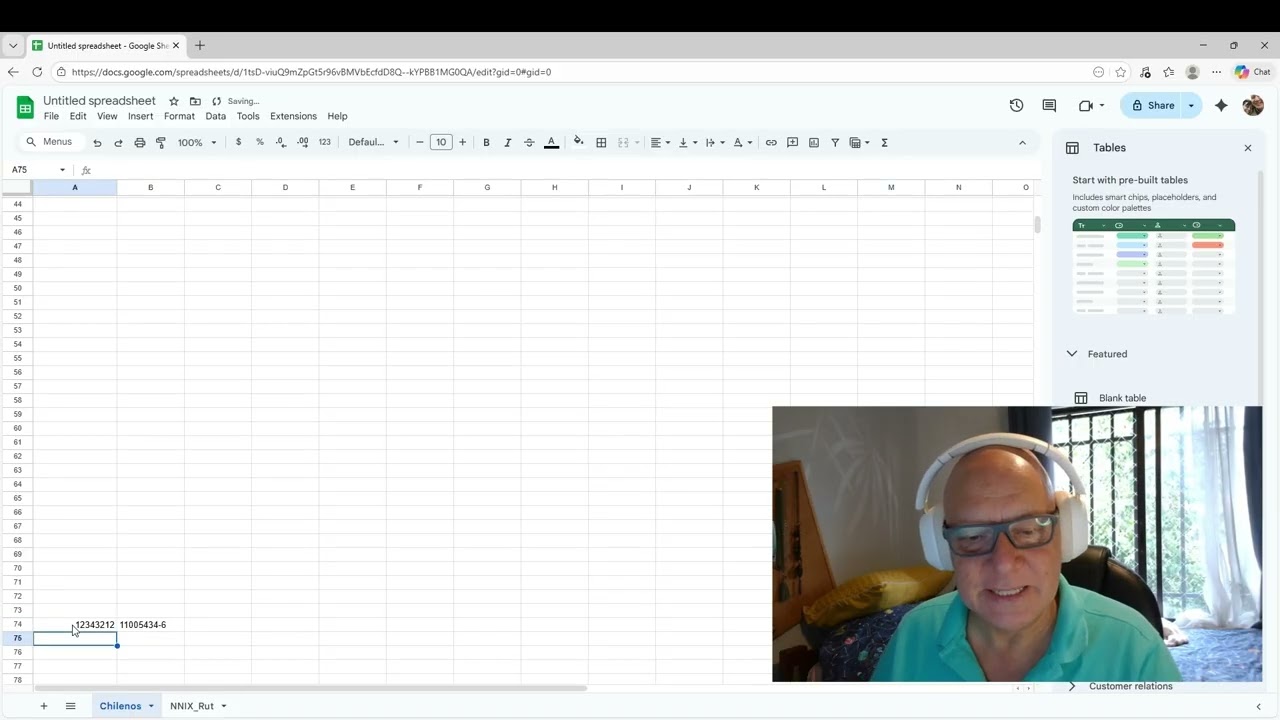Screen dimensions: 1280x720
Task: Show all comments icon
Action: click(1049, 105)
